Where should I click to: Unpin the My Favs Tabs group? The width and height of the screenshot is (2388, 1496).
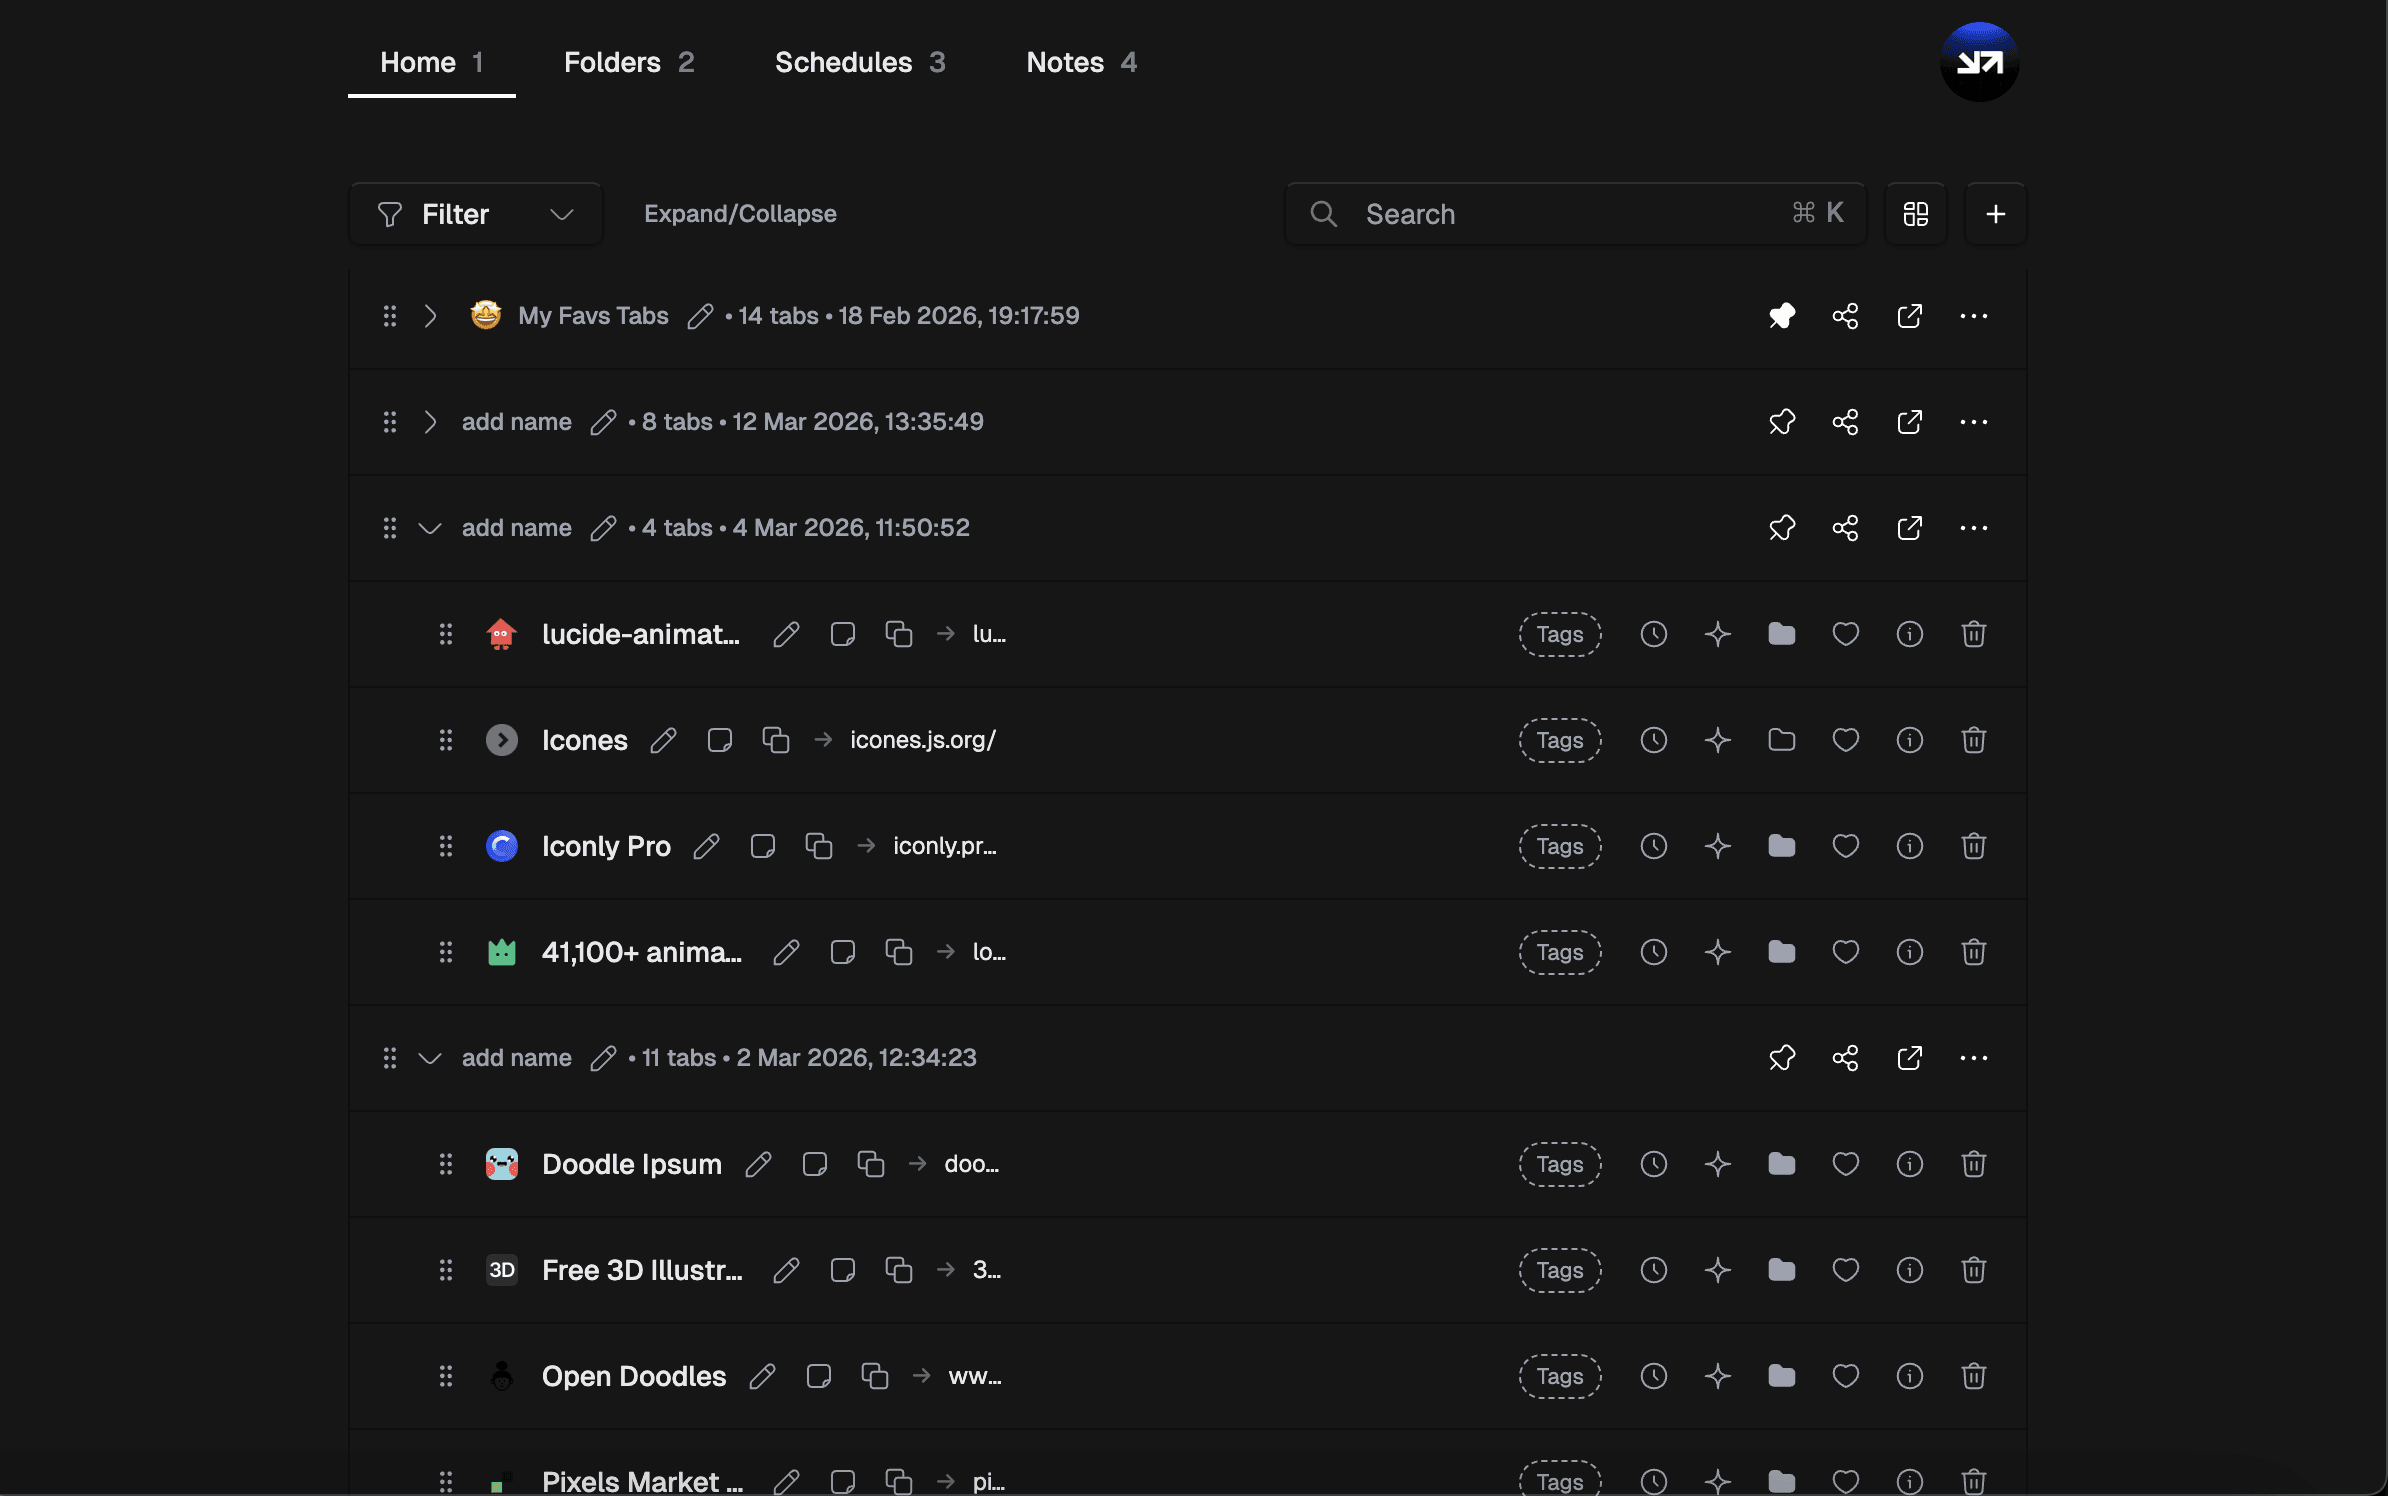pyautogui.click(x=1781, y=316)
